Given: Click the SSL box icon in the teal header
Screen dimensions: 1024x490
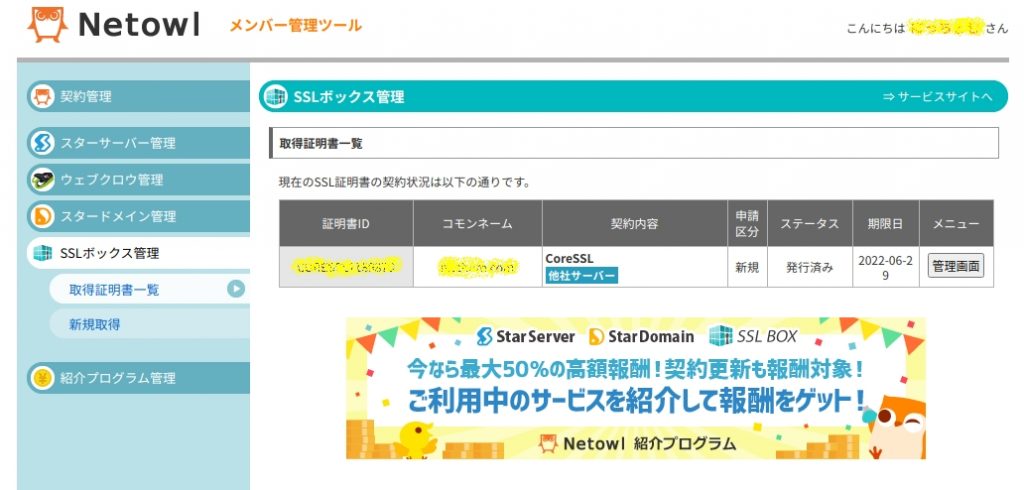Looking at the screenshot, I should point(275,97).
